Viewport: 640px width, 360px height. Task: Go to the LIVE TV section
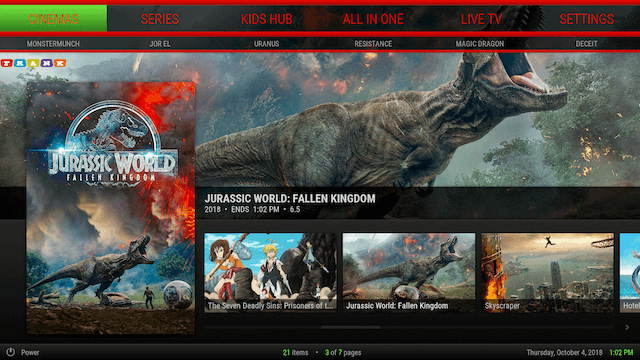(480, 19)
